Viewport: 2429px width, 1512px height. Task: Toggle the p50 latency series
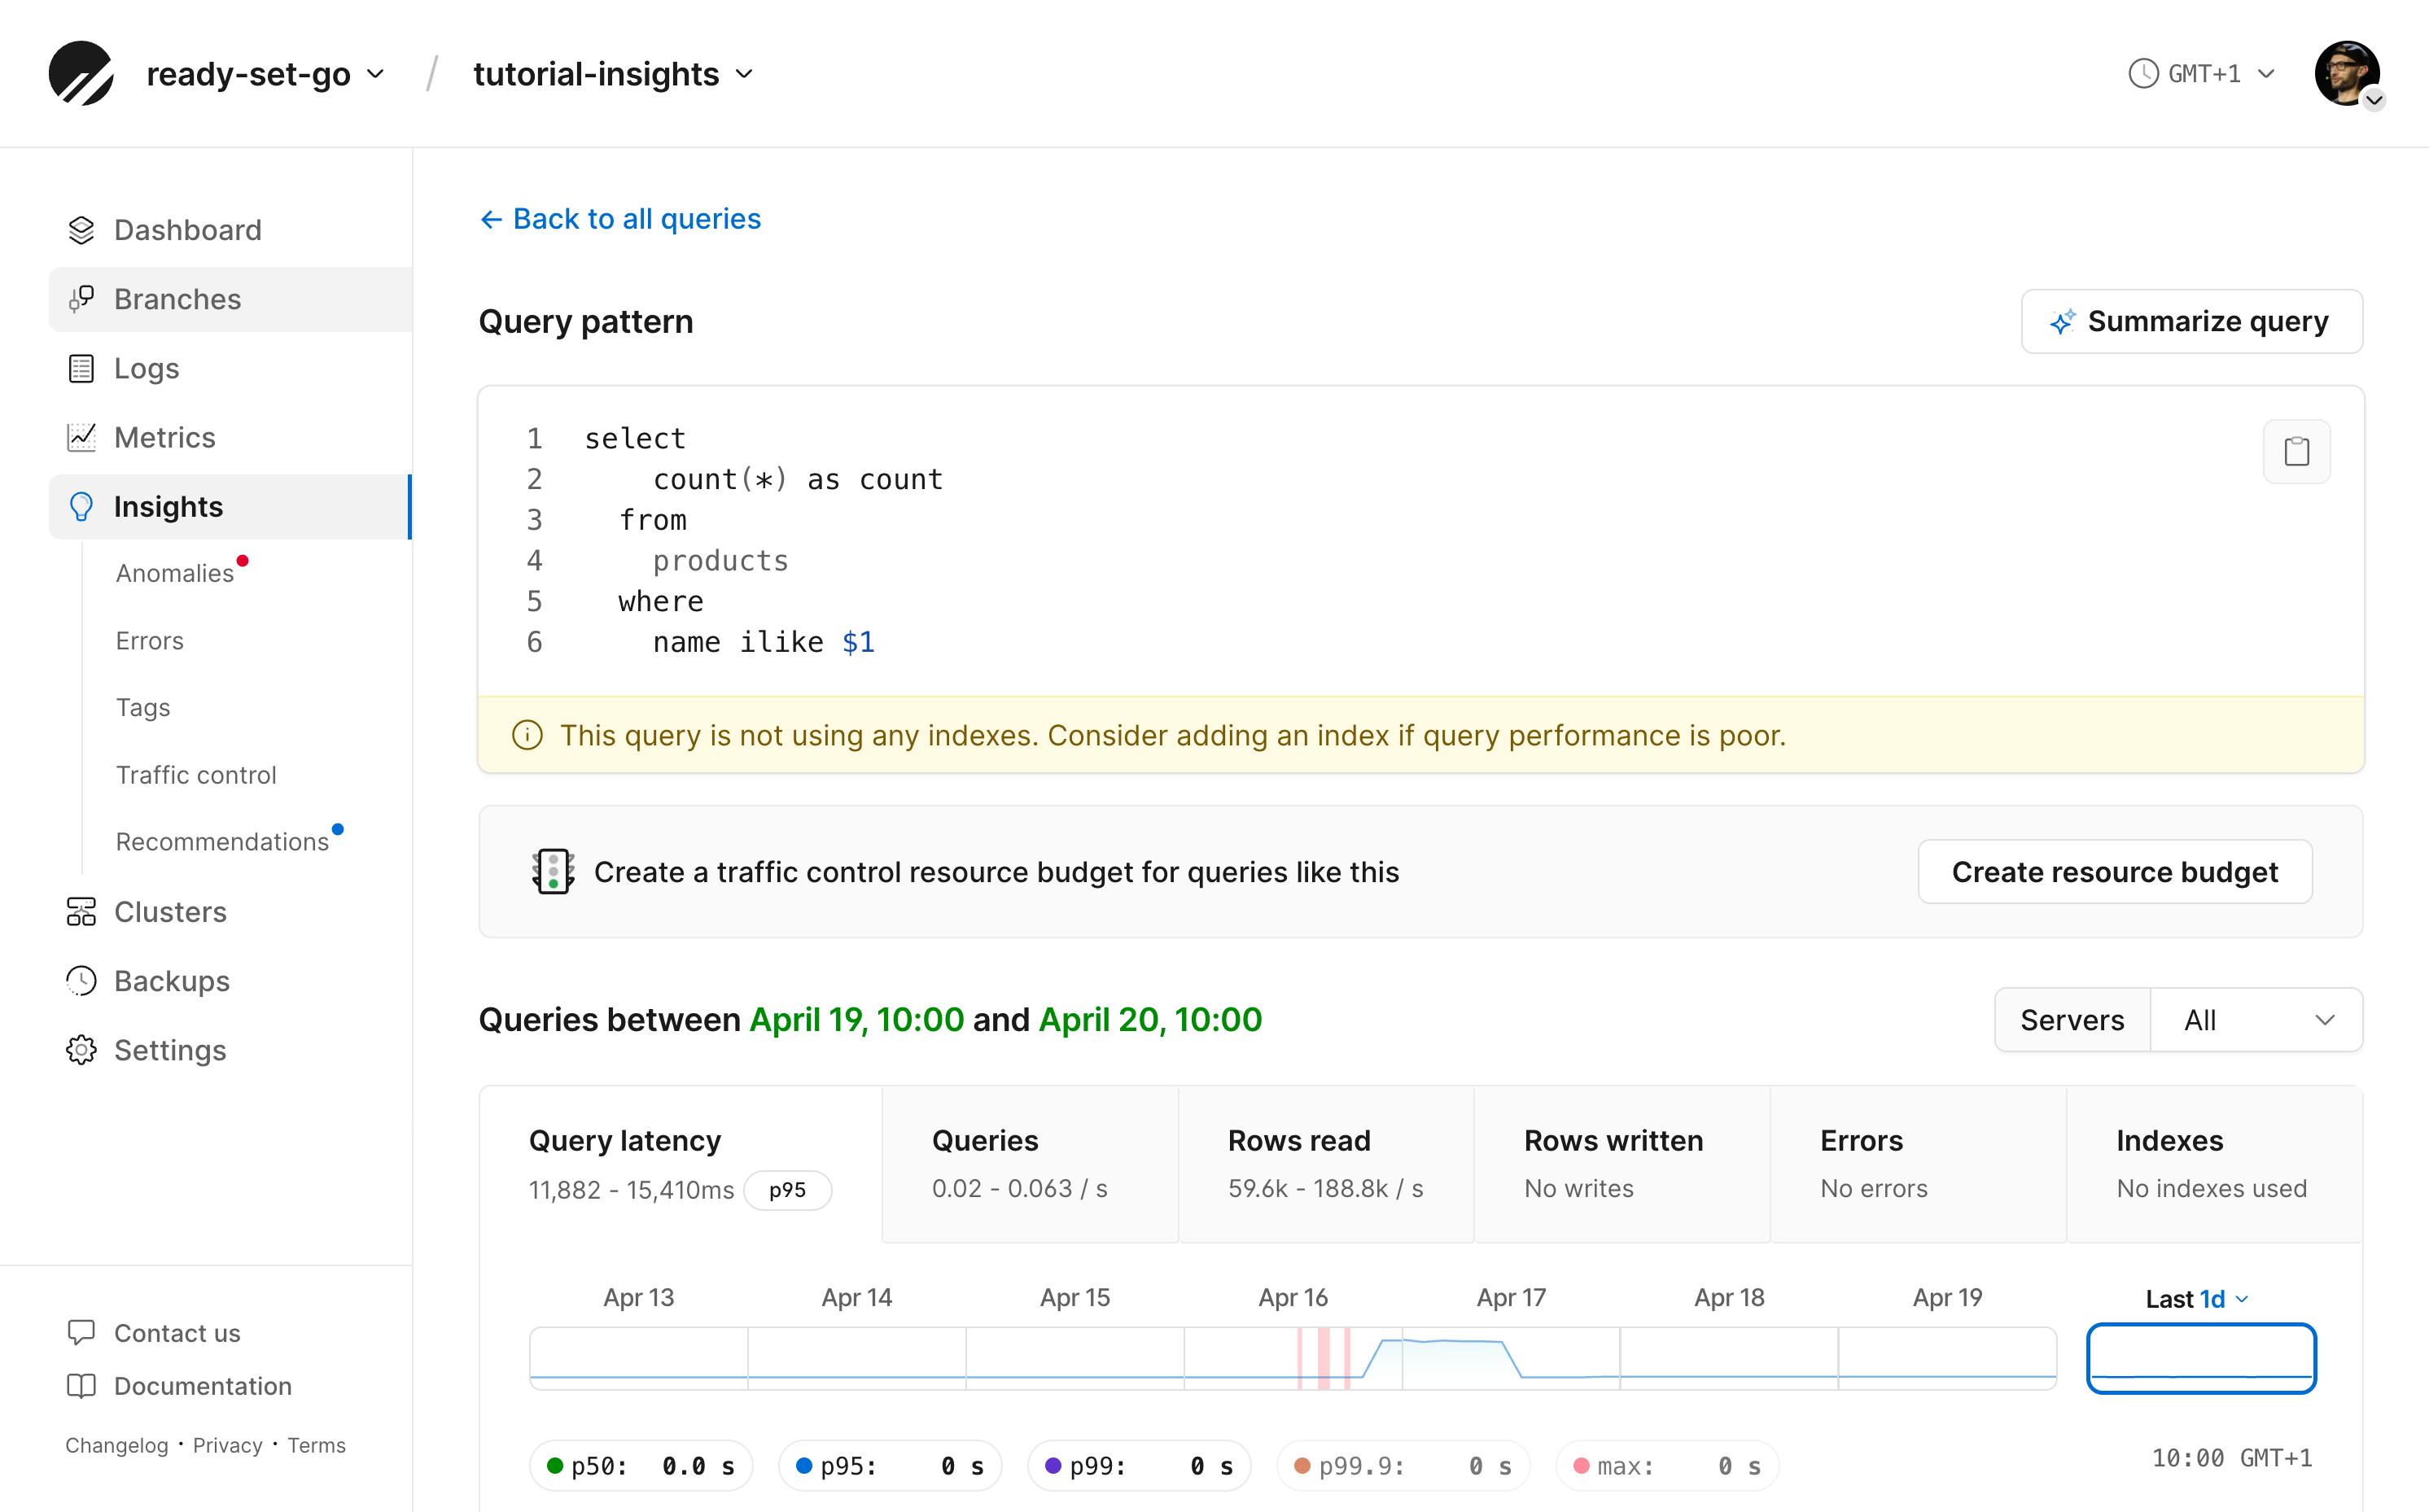click(x=640, y=1466)
